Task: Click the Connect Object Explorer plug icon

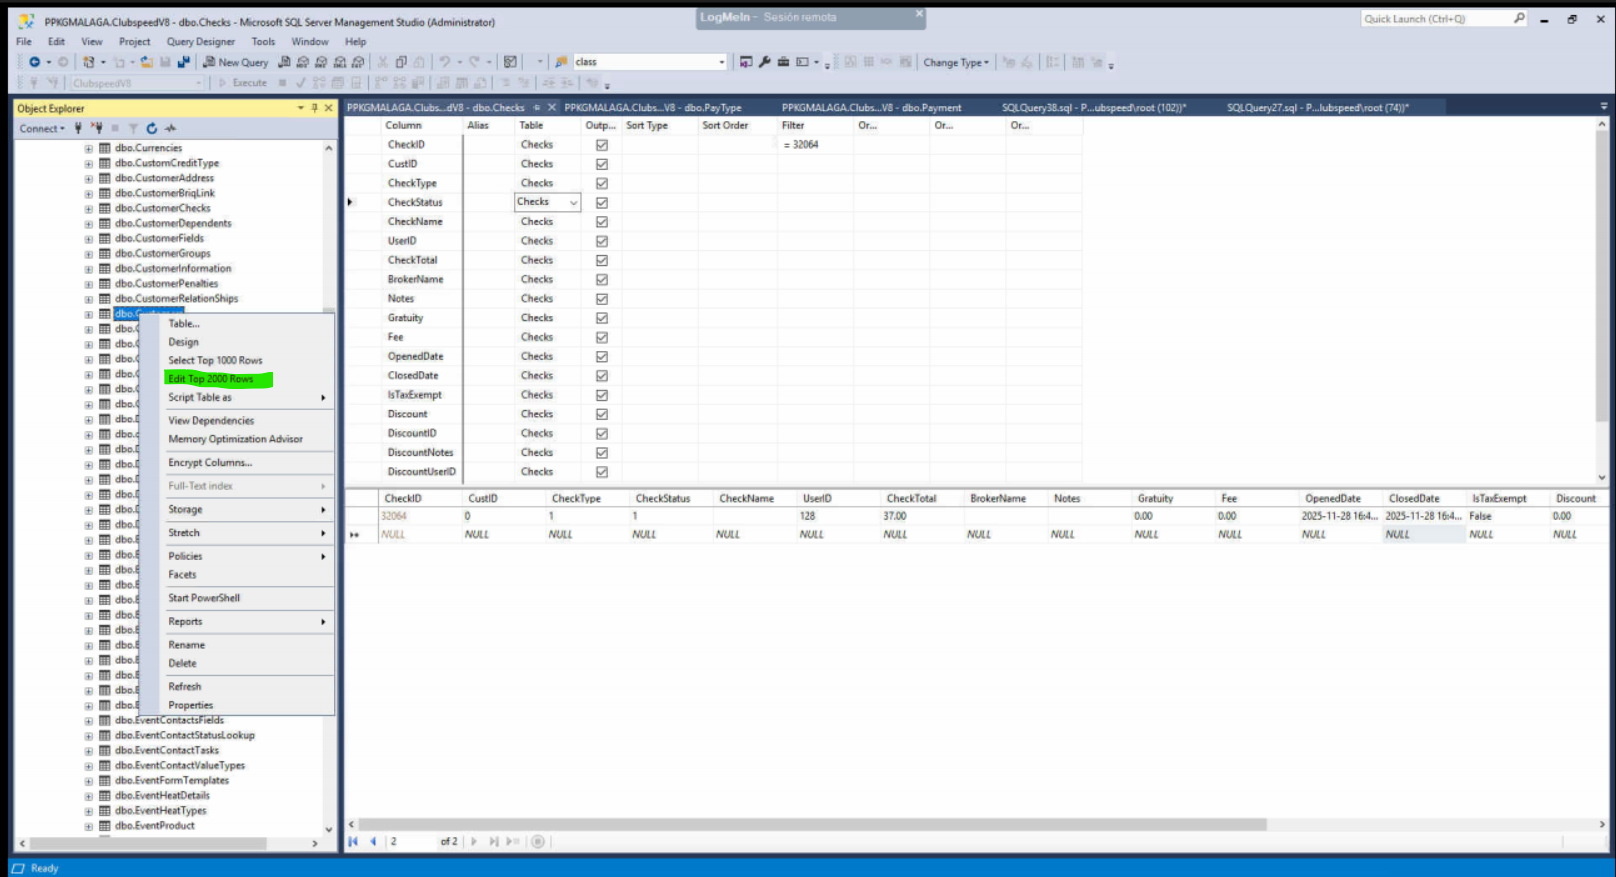Action: click(x=78, y=128)
